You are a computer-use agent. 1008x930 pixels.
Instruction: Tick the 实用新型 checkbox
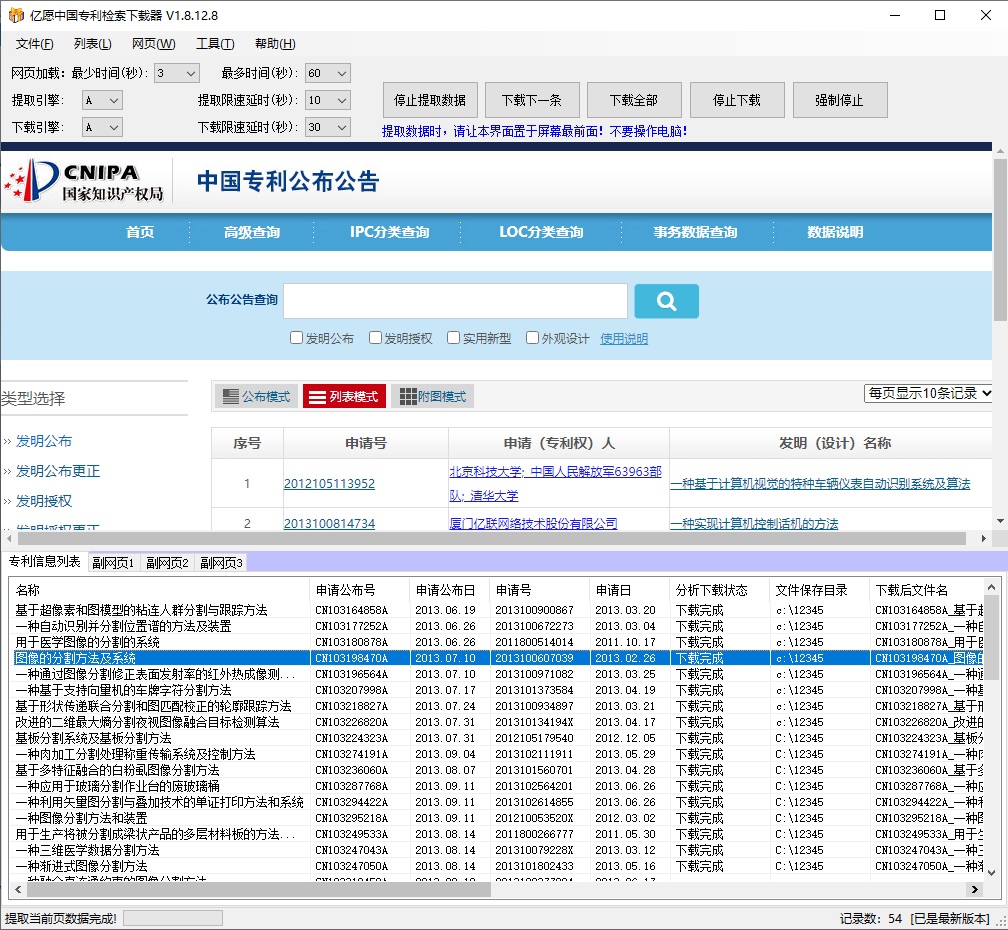tap(454, 337)
